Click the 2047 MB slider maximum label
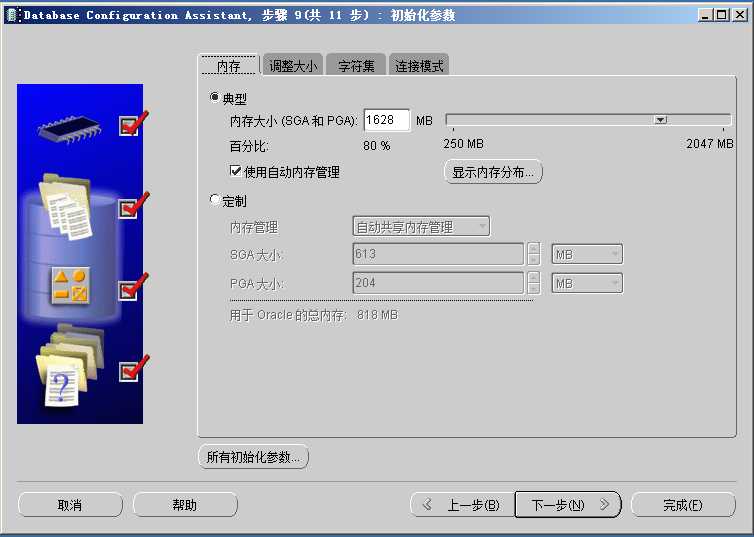754x537 pixels. click(x=710, y=143)
